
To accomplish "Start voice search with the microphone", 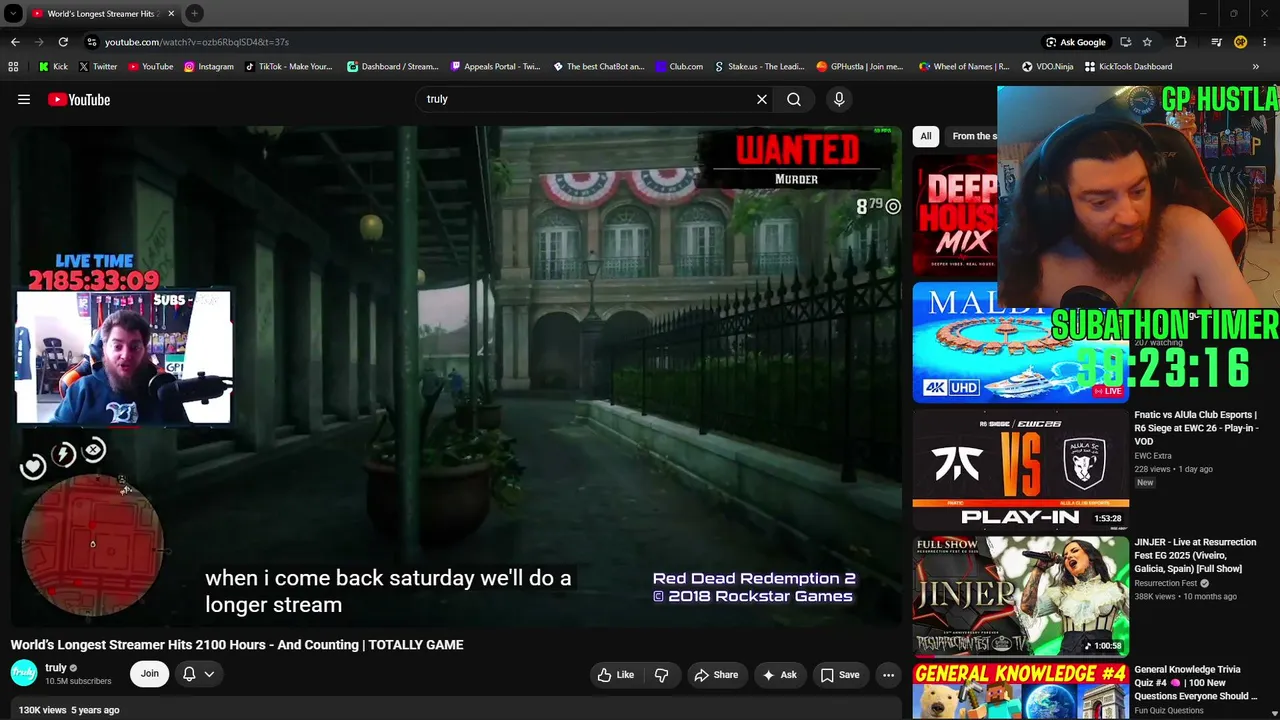I will 839,99.
